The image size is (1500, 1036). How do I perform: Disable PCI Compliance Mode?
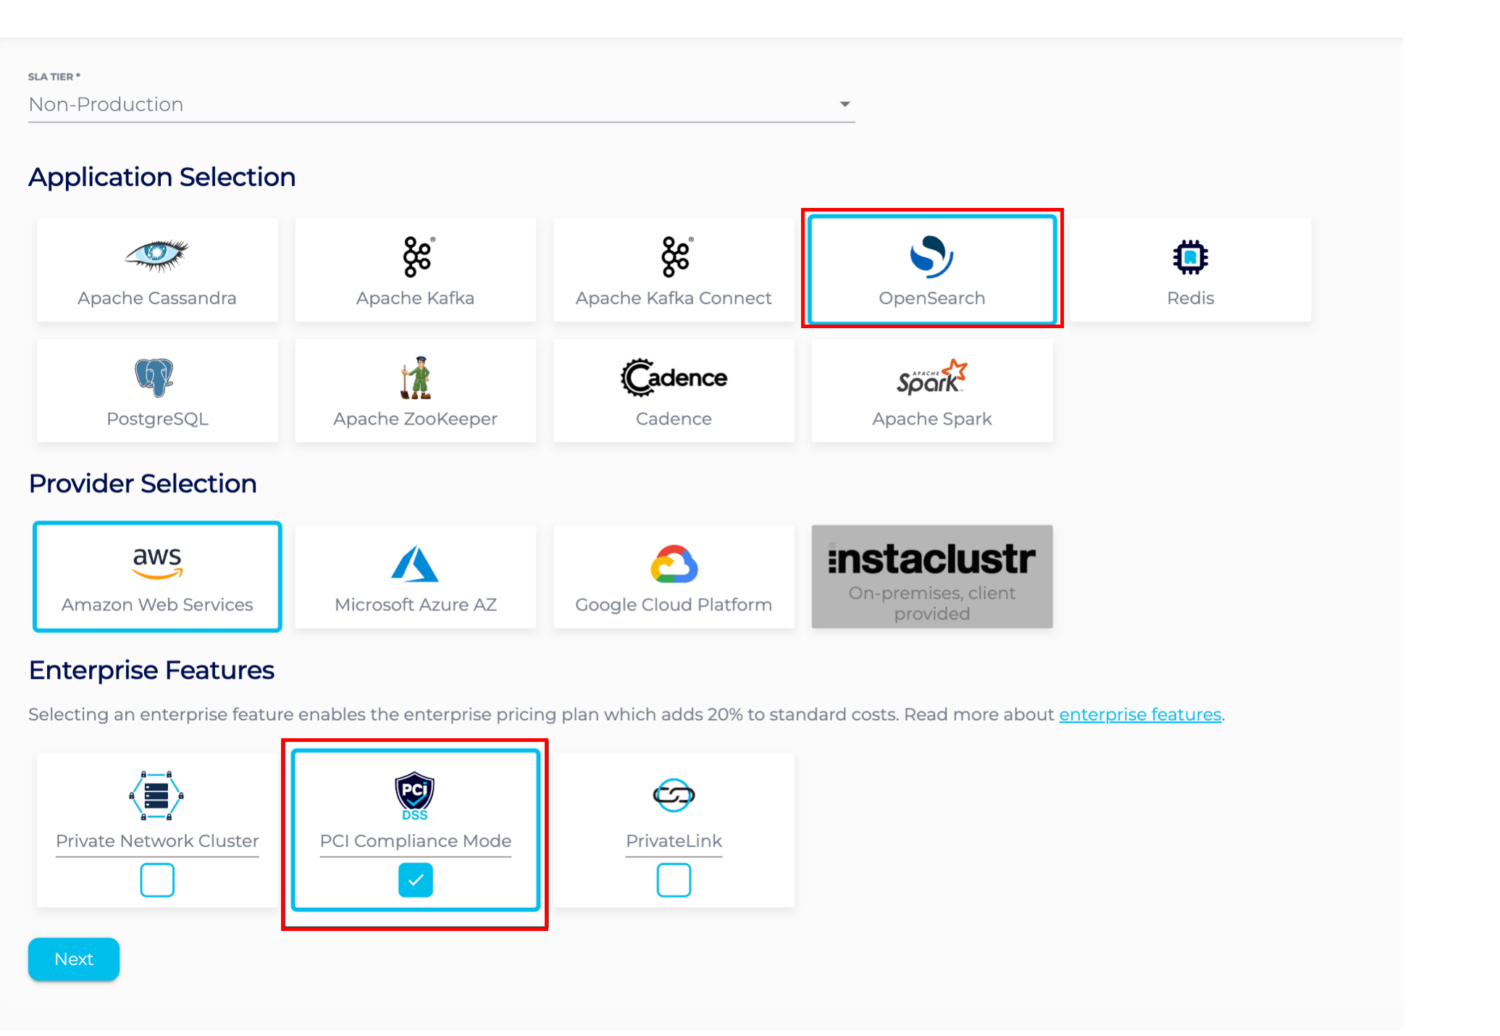(x=415, y=880)
